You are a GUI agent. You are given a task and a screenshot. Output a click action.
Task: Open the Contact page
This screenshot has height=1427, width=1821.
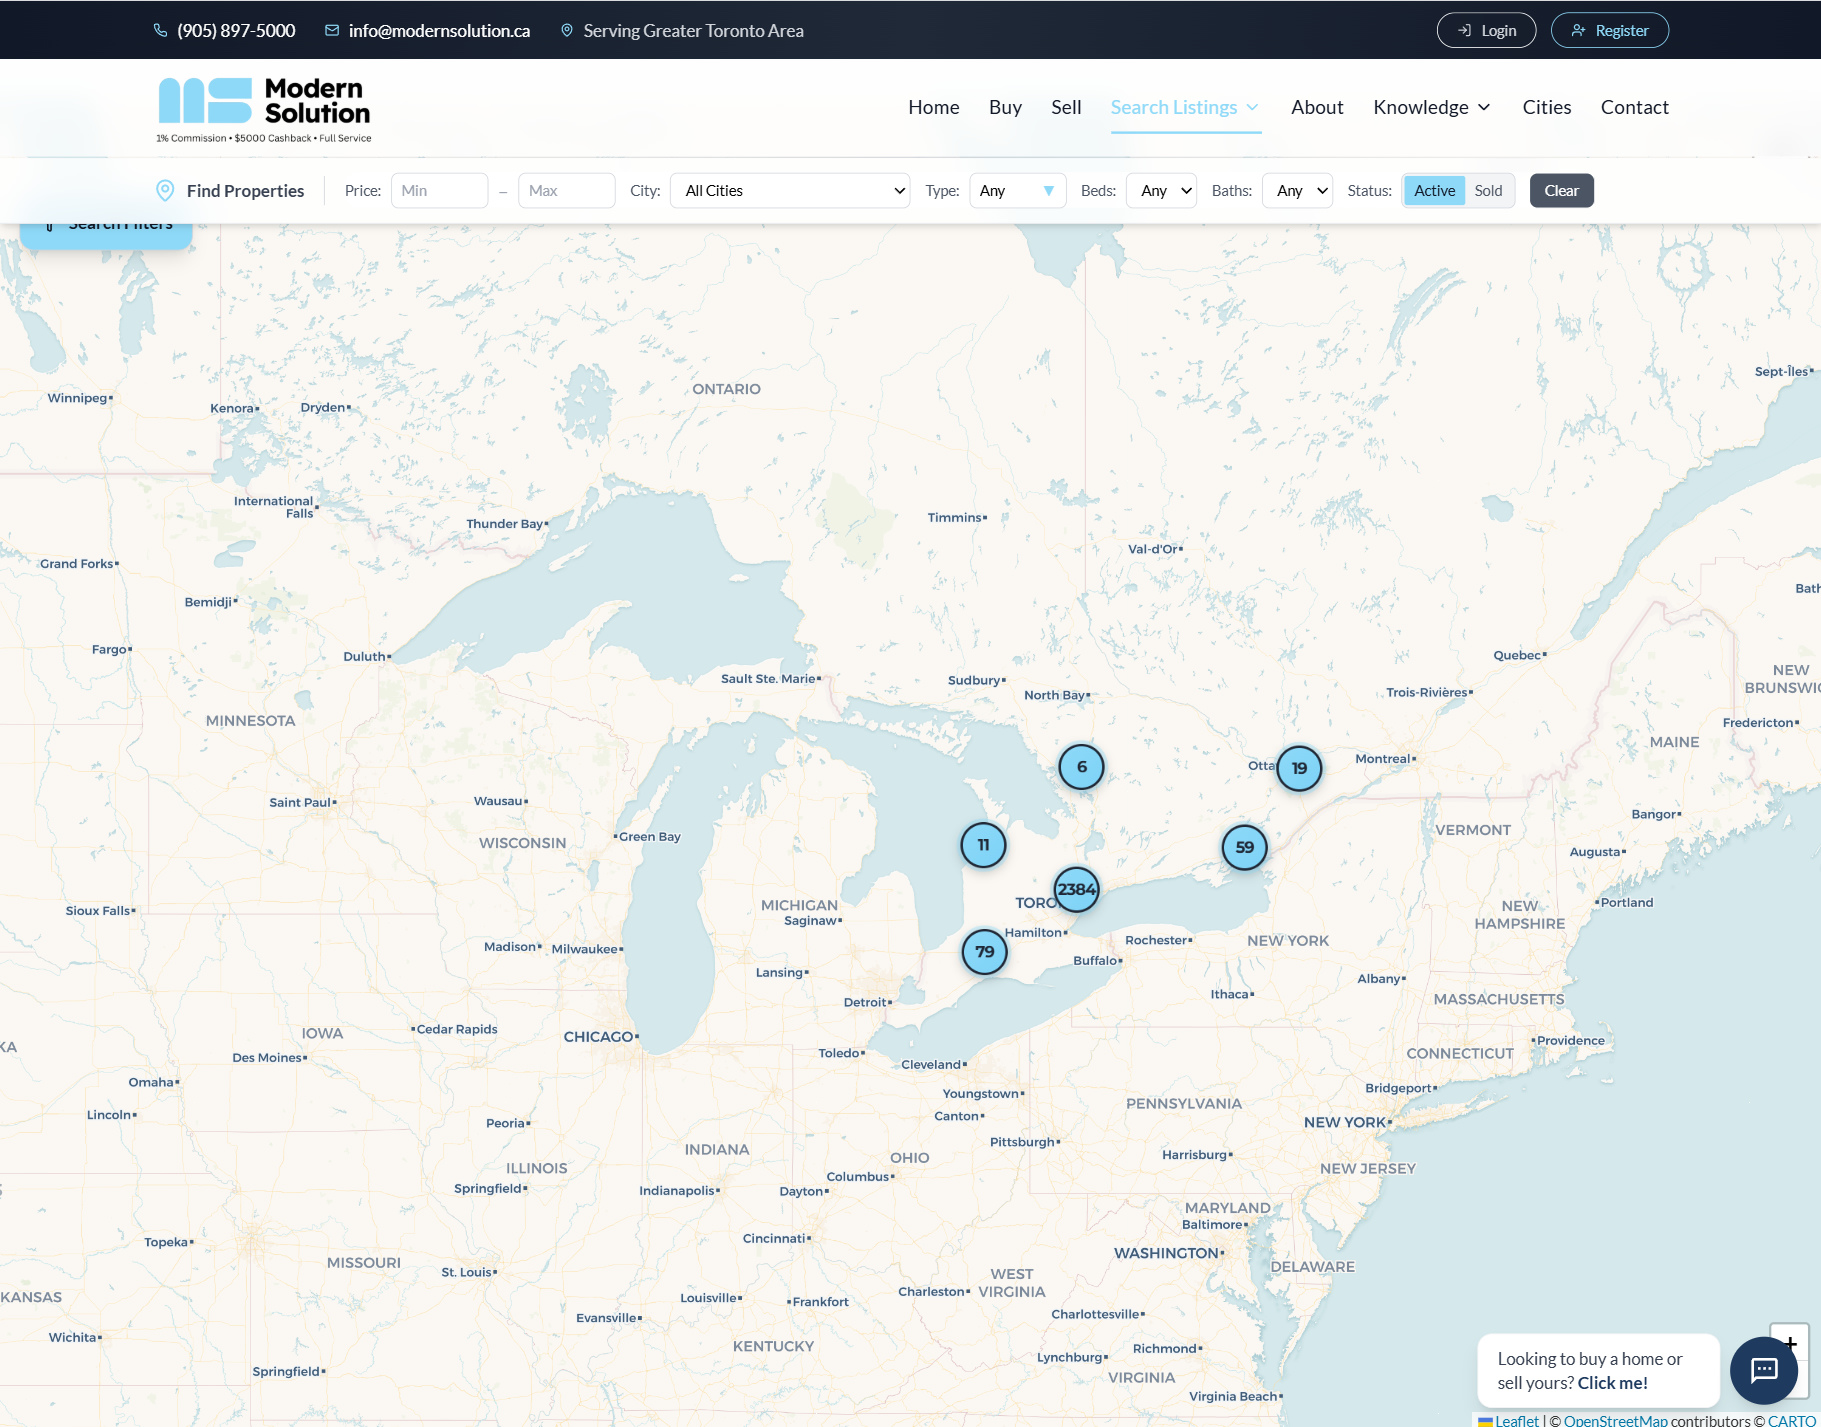coord(1634,107)
